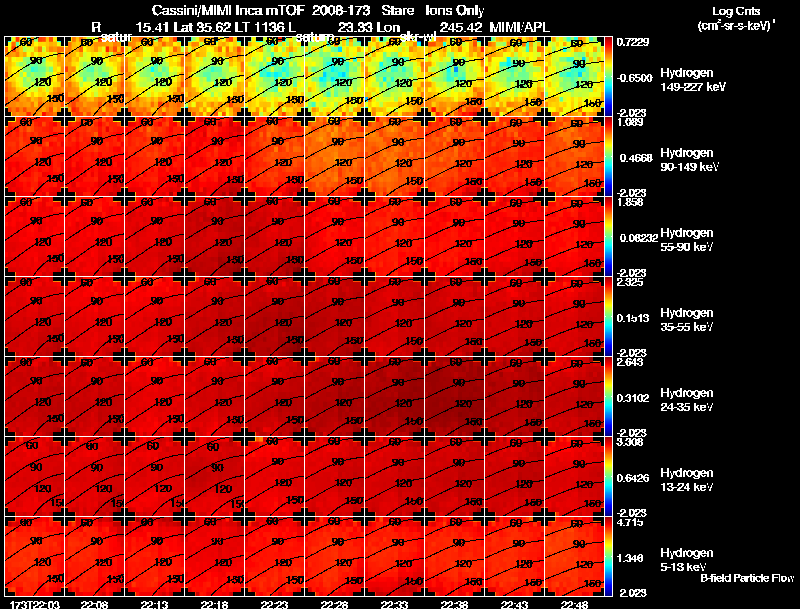Image resolution: width=800 pixels, height=609 pixels.
Task: Click the '0.7229' colorbar maximum value
Action: [x=633, y=42]
